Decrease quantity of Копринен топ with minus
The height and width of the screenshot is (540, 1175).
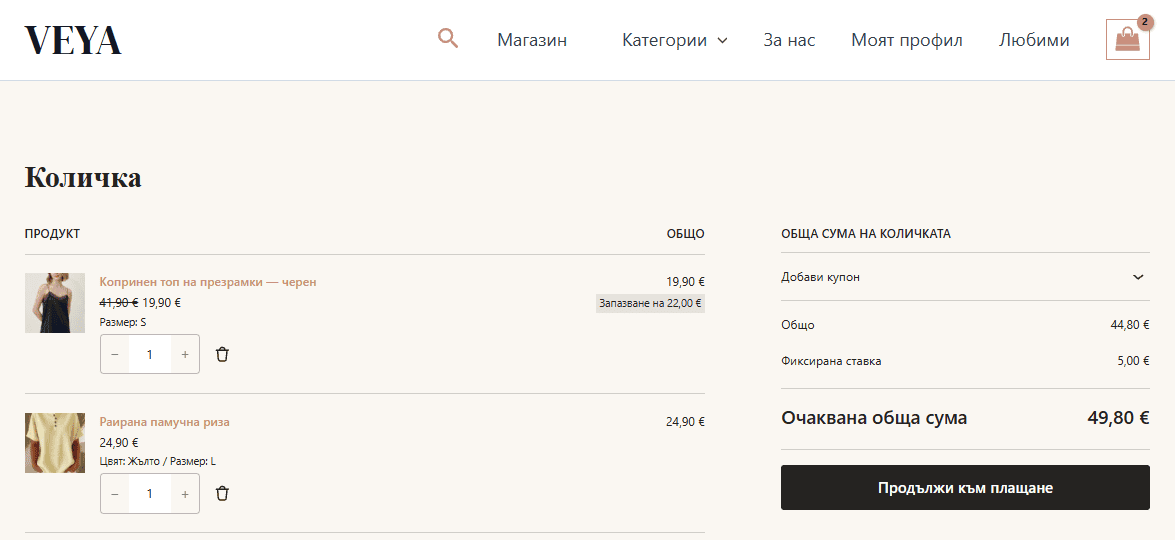tap(115, 354)
